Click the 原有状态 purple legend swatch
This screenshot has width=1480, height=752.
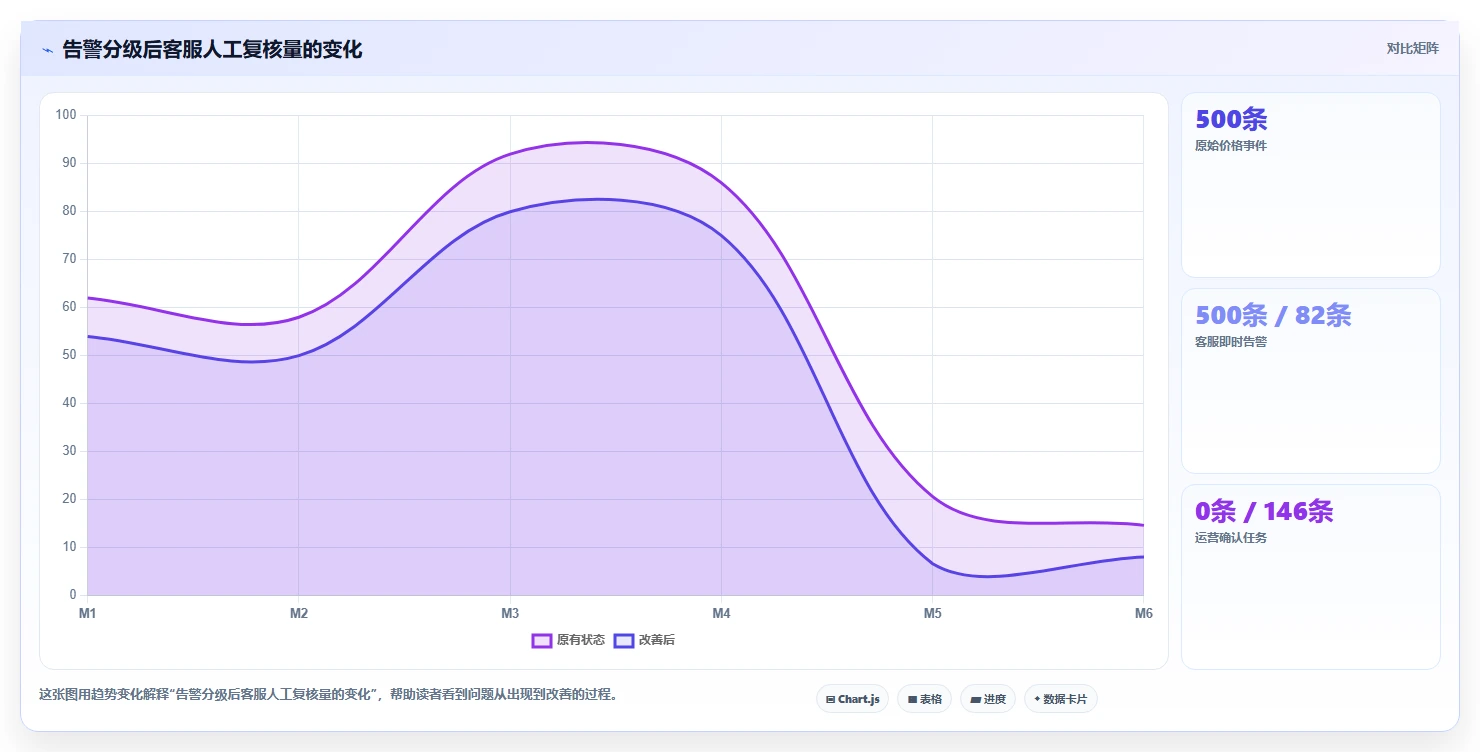tap(542, 640)
